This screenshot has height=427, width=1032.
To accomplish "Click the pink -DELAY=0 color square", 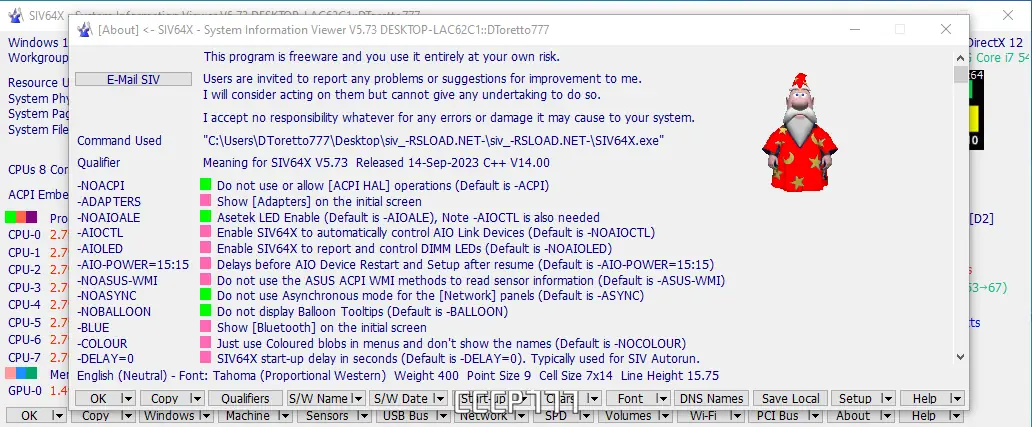I will coord(205,359).
